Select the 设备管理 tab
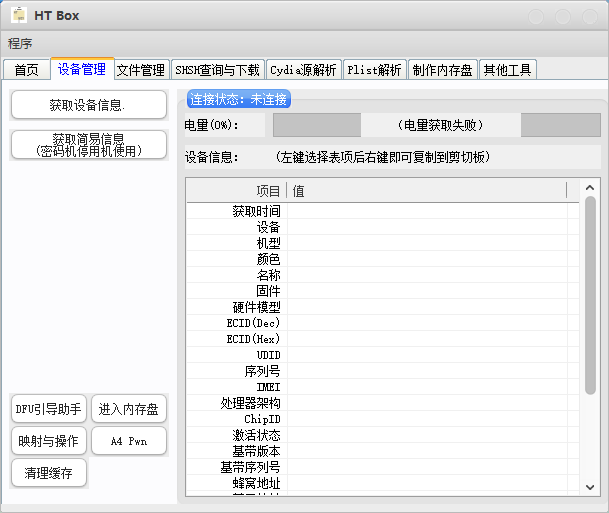 tap(82, 69)
